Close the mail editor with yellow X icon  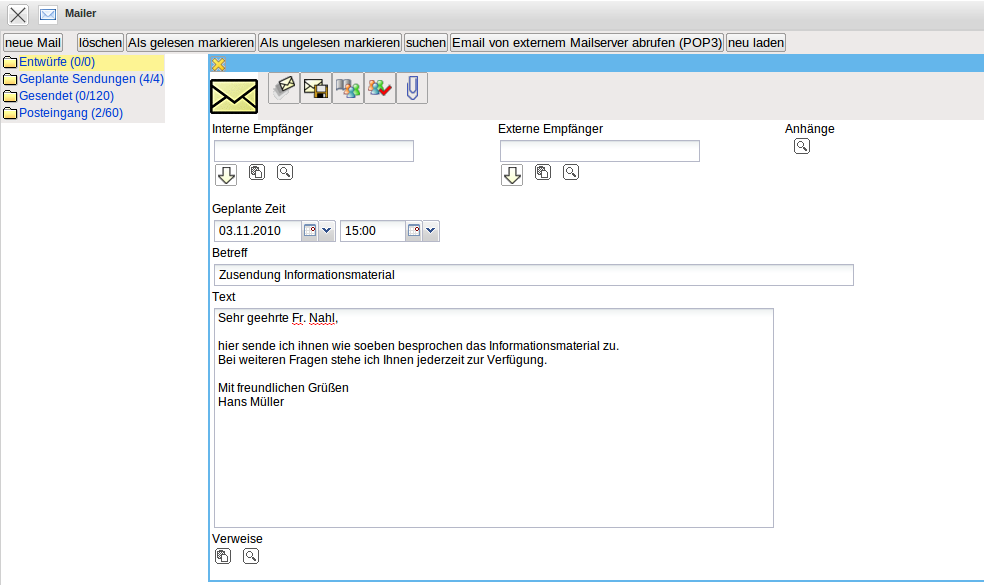(218, 64)
